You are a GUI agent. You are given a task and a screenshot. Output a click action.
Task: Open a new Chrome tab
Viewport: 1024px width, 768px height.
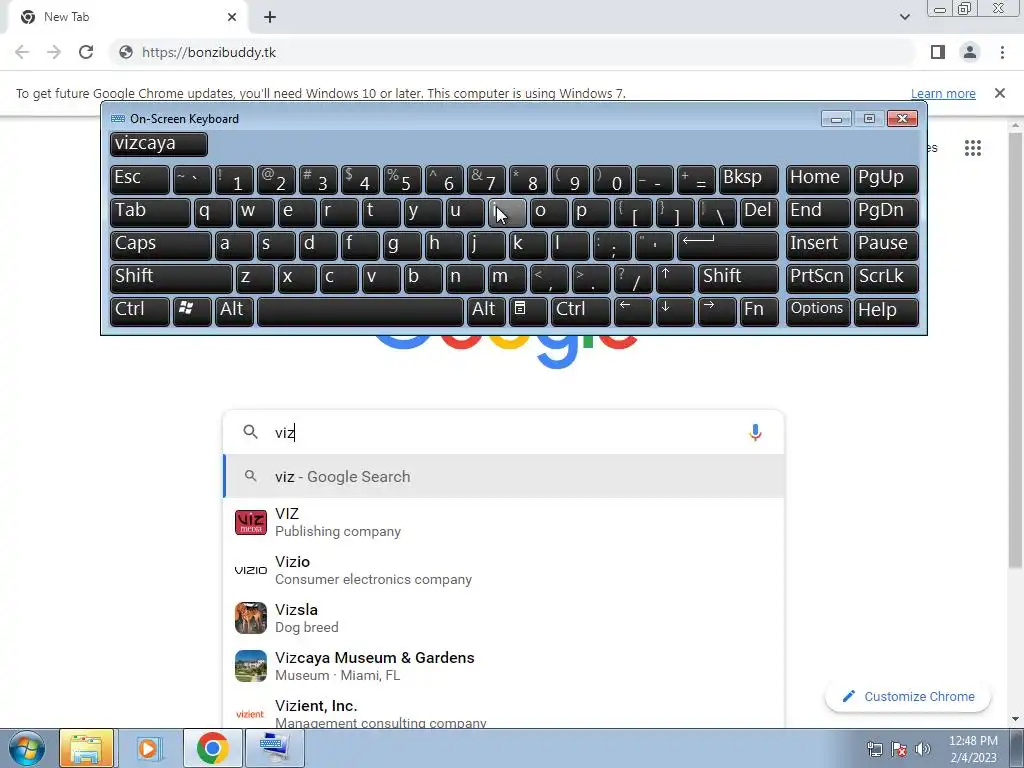[x=270, y=18]
